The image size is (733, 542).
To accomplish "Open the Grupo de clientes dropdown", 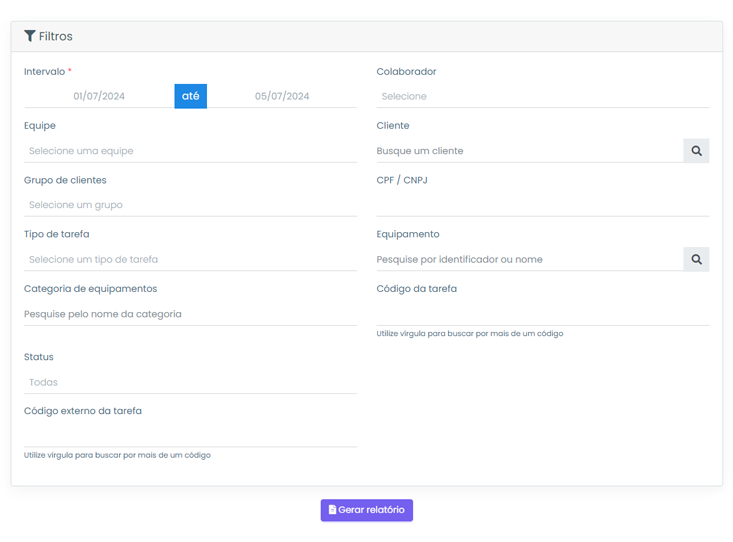I will point(190,205).
